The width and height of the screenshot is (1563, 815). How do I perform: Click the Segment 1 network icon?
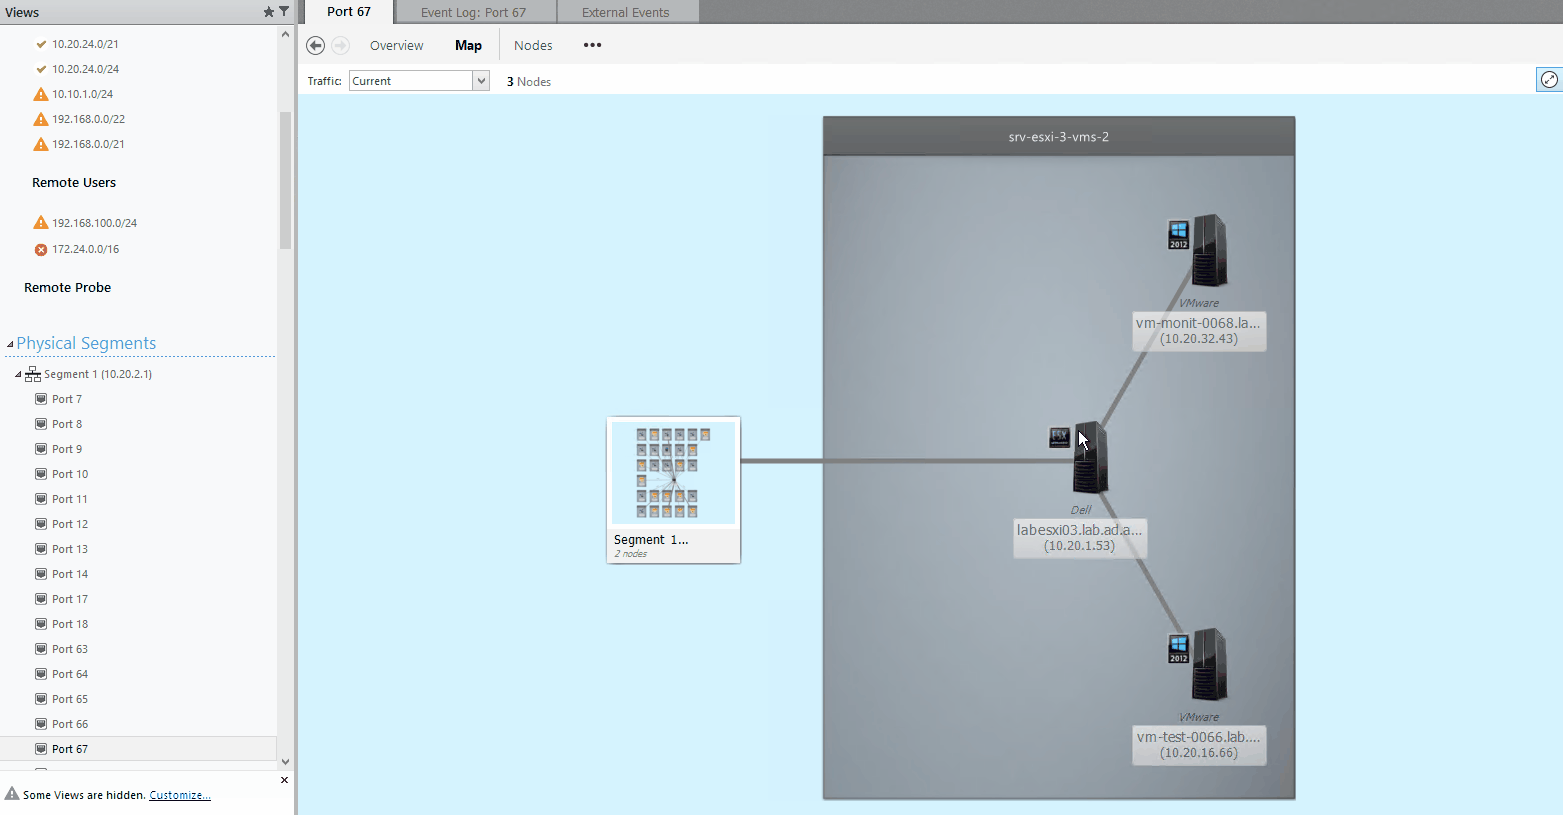pyautogui.click(x=33, y=374)
